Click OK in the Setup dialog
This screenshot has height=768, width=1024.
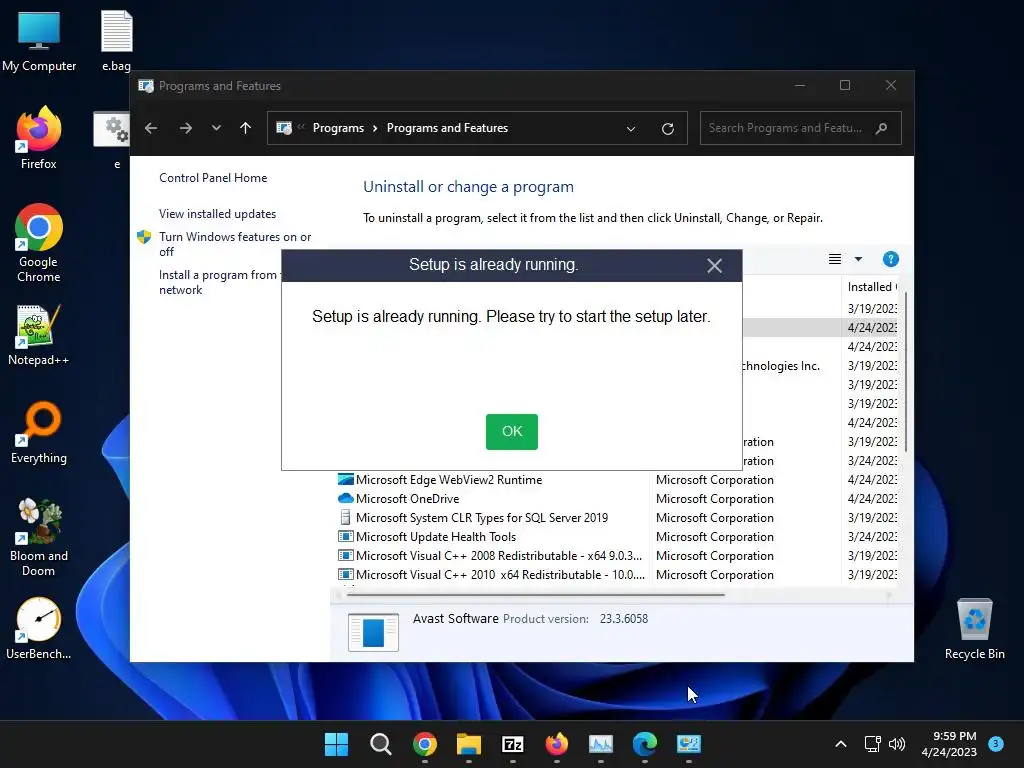[511, 432]
